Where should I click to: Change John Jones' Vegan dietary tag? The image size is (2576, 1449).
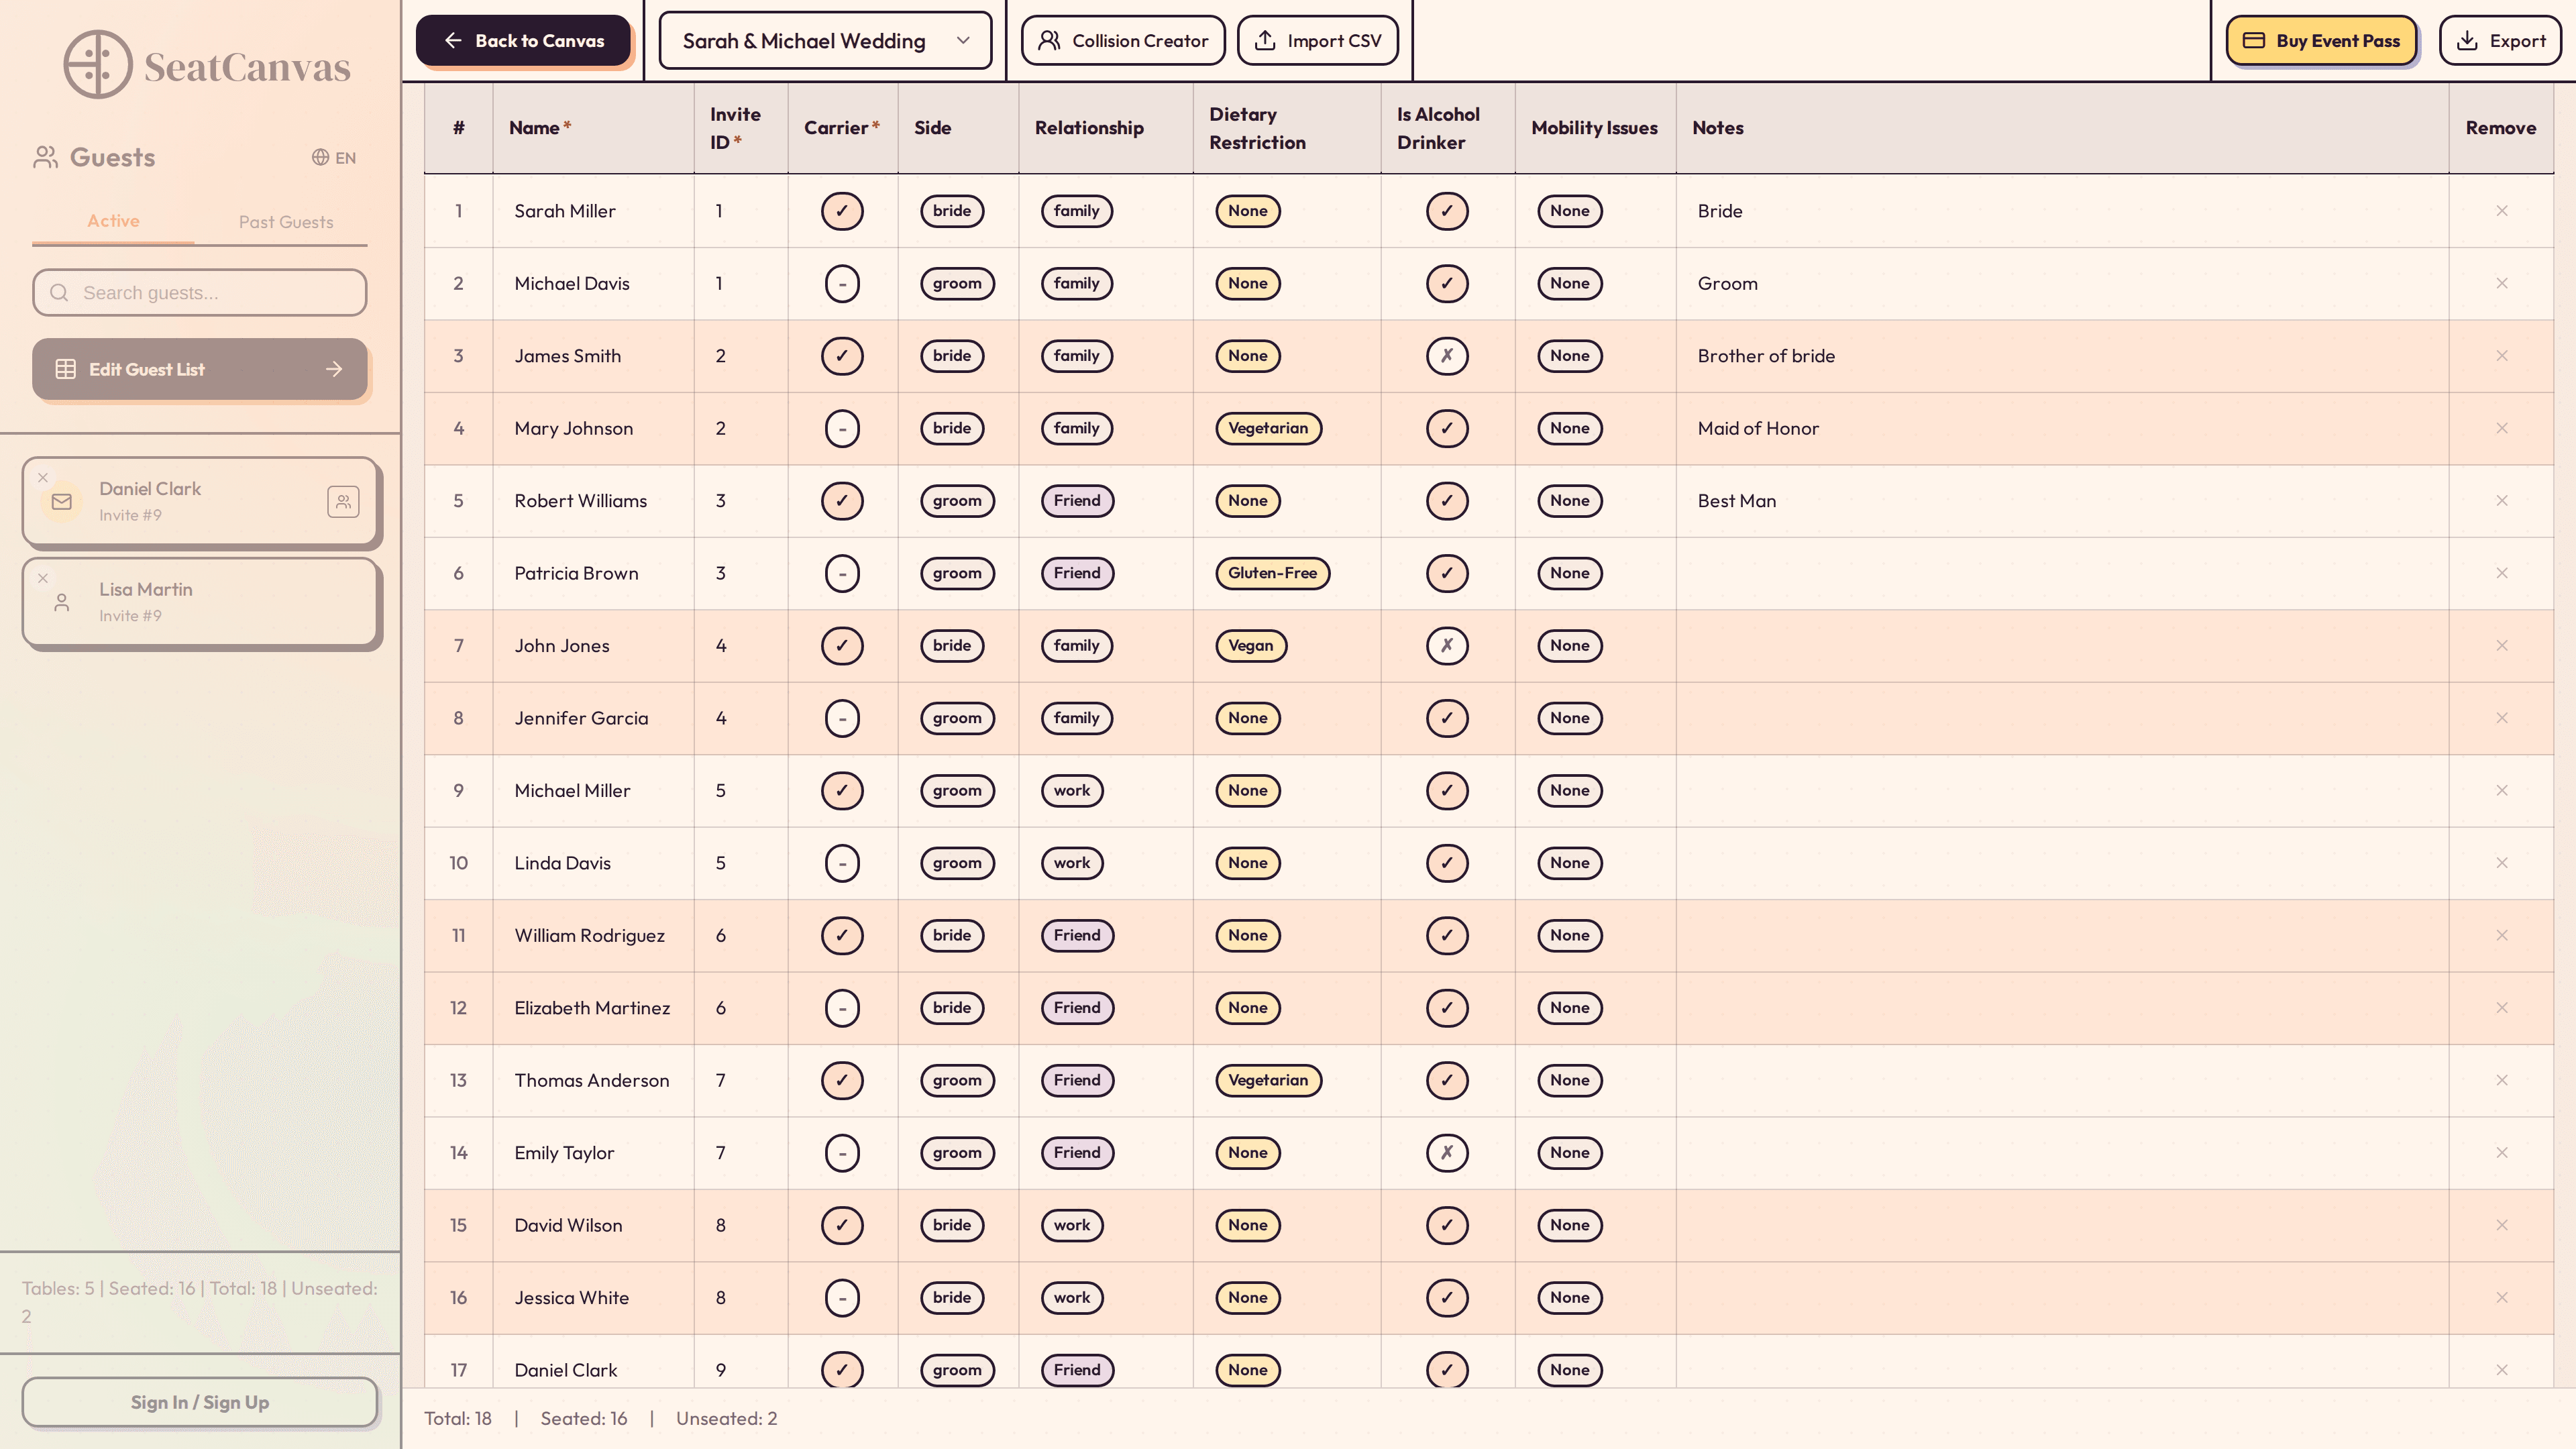pyautogui.click(x=1251, y=646)
